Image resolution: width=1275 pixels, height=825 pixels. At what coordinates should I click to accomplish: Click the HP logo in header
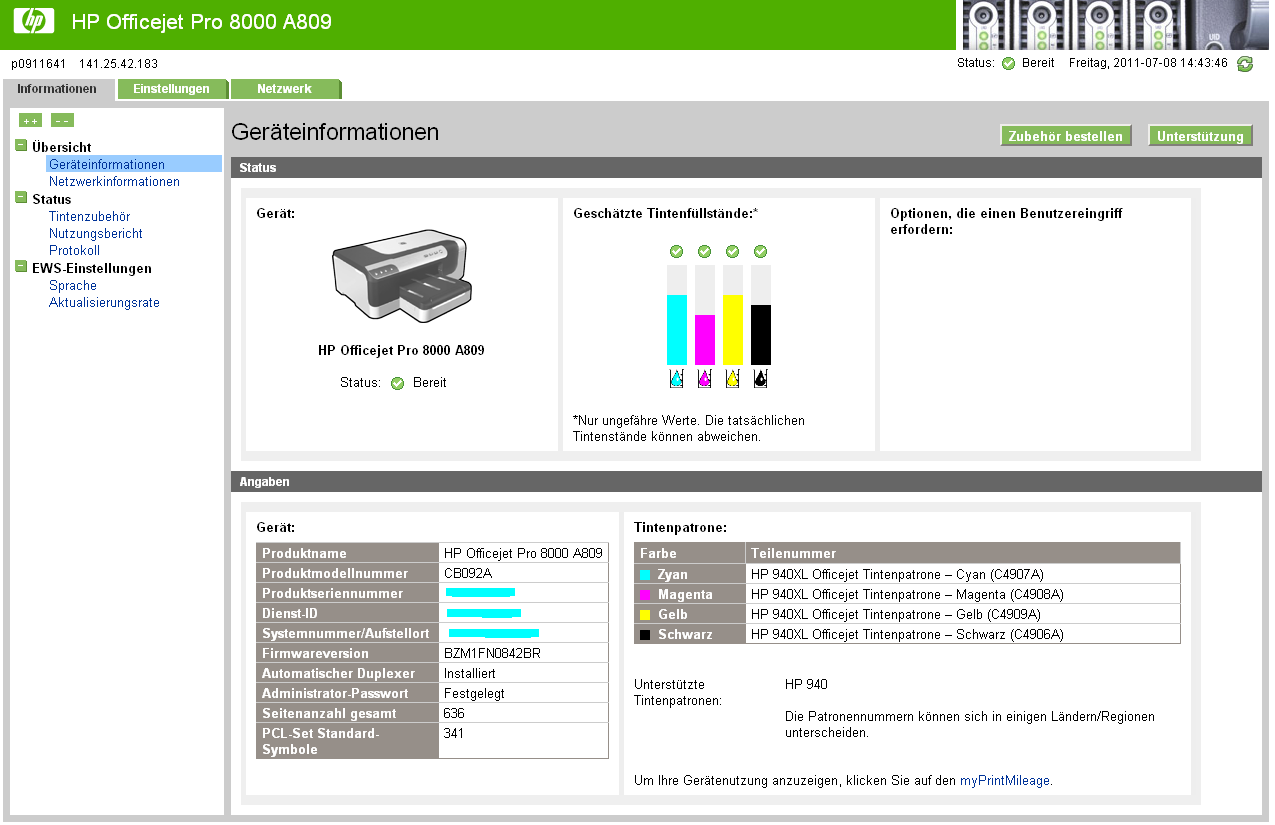(x=35, y=21)
